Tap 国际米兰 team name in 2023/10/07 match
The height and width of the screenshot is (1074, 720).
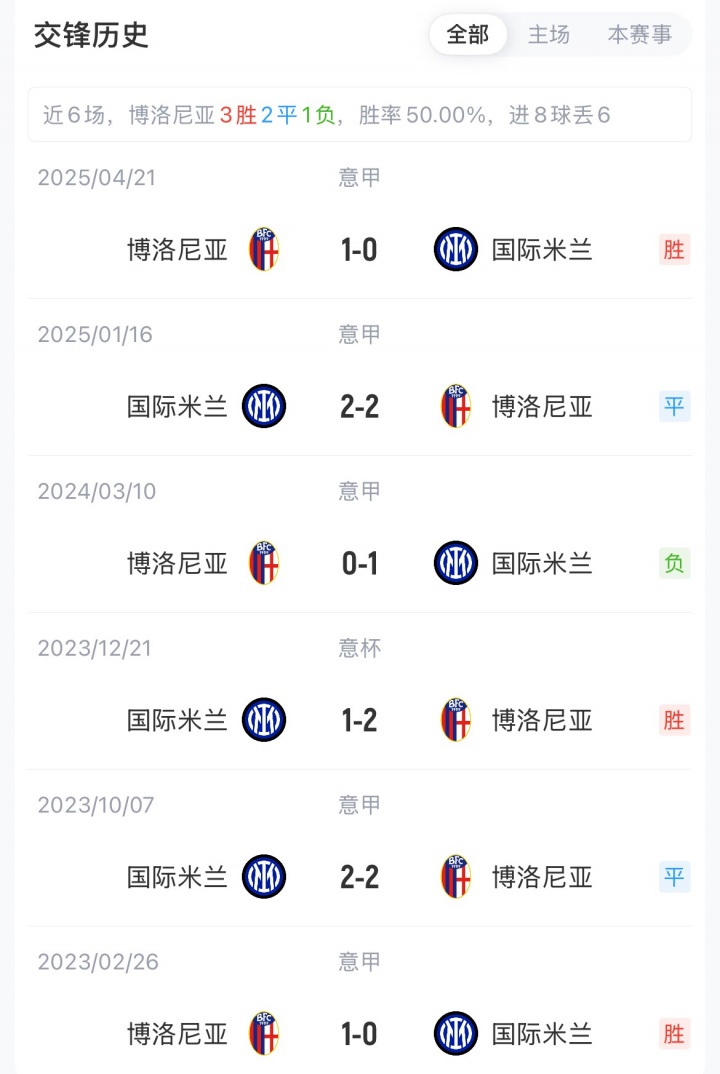(x=177, y=877)
